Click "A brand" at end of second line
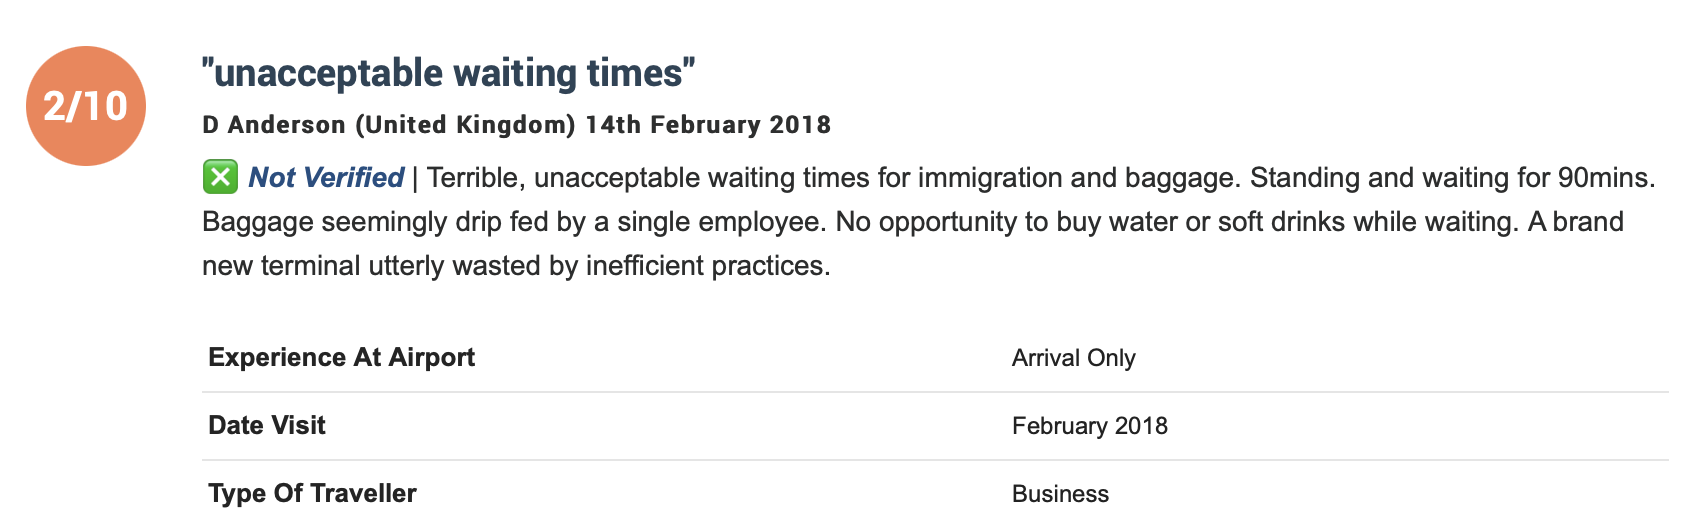The width and height of the screenshot is (1686, 524). click(1575, 222)
